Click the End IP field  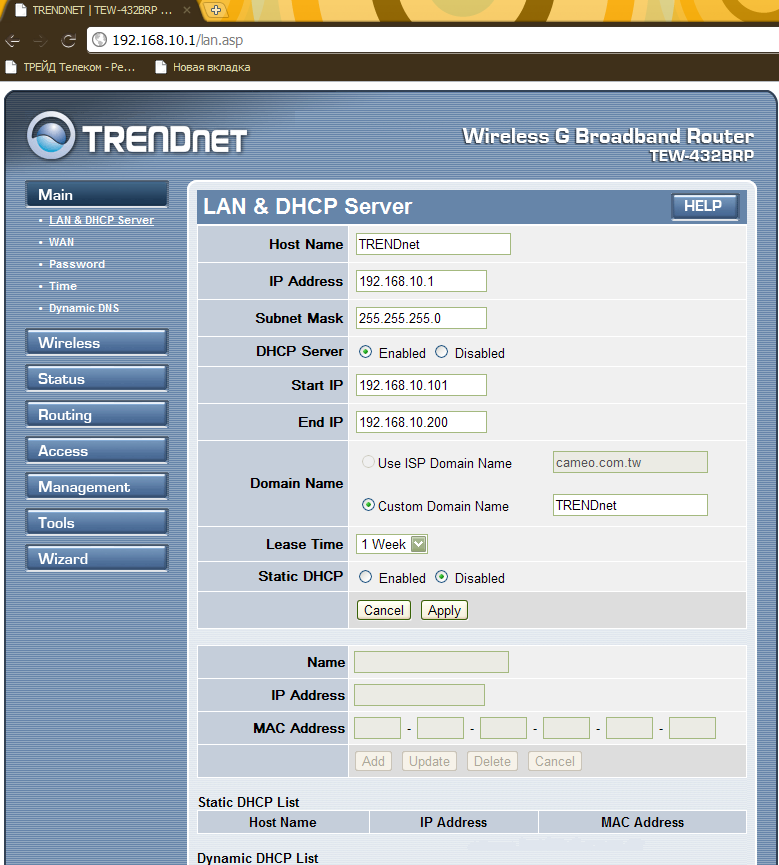tap(421, 422)
